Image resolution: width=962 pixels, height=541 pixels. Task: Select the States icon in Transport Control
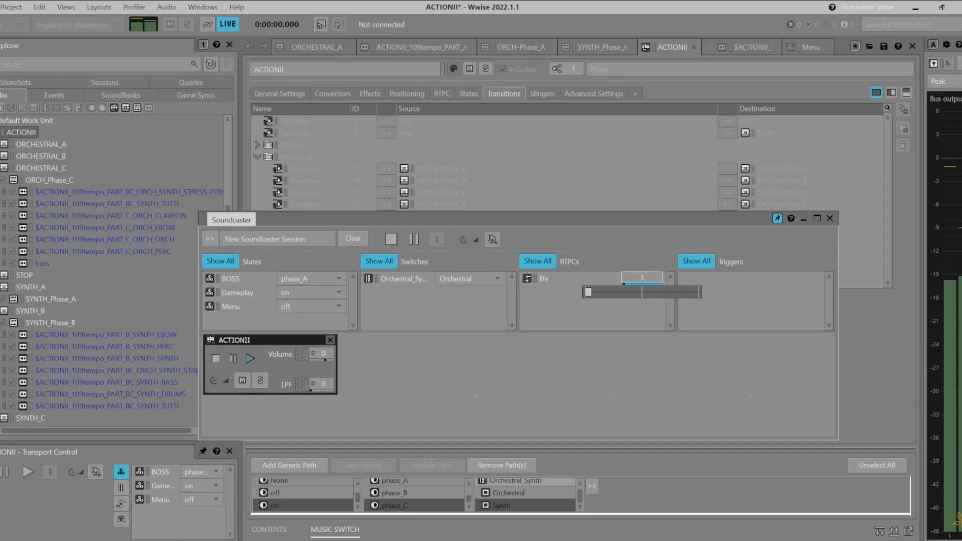[121, 472]
